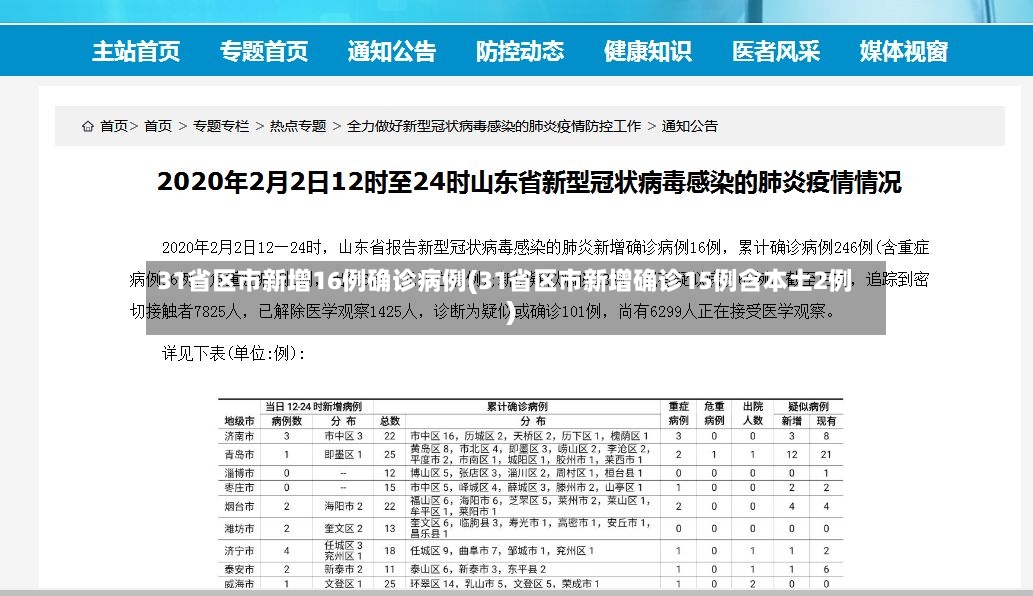Select 济南市 cumulative distribution starting 市中区 16
Screen dimensions: 1033x596
pyautogui.click(x=530, y=436)
